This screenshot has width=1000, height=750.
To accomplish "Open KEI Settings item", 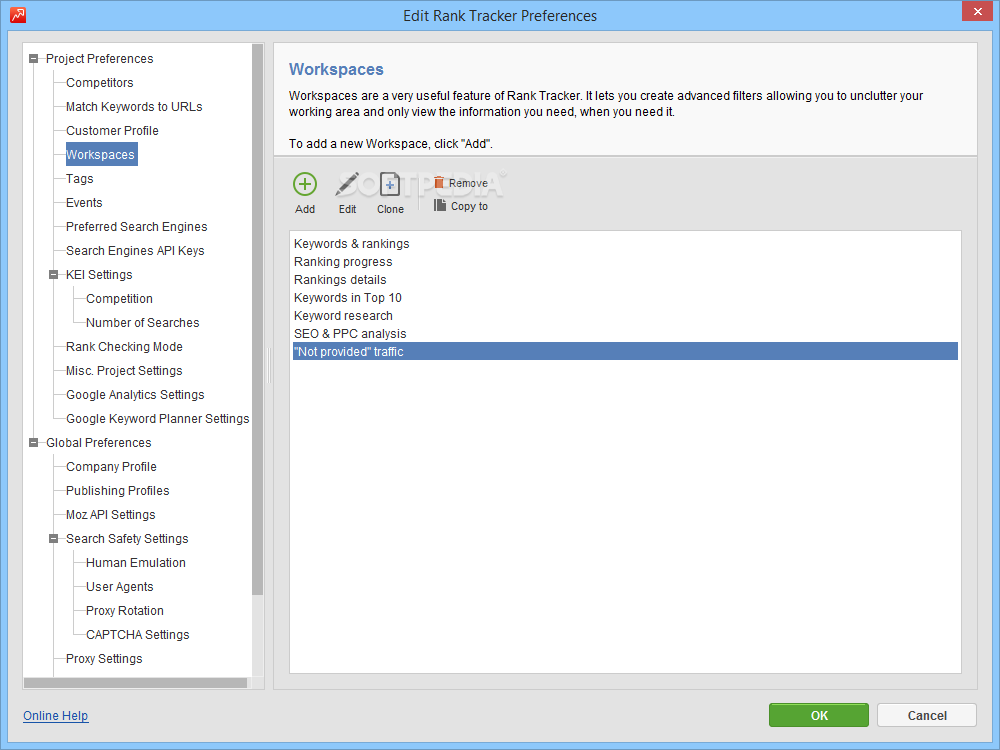I will pos(99,275).
